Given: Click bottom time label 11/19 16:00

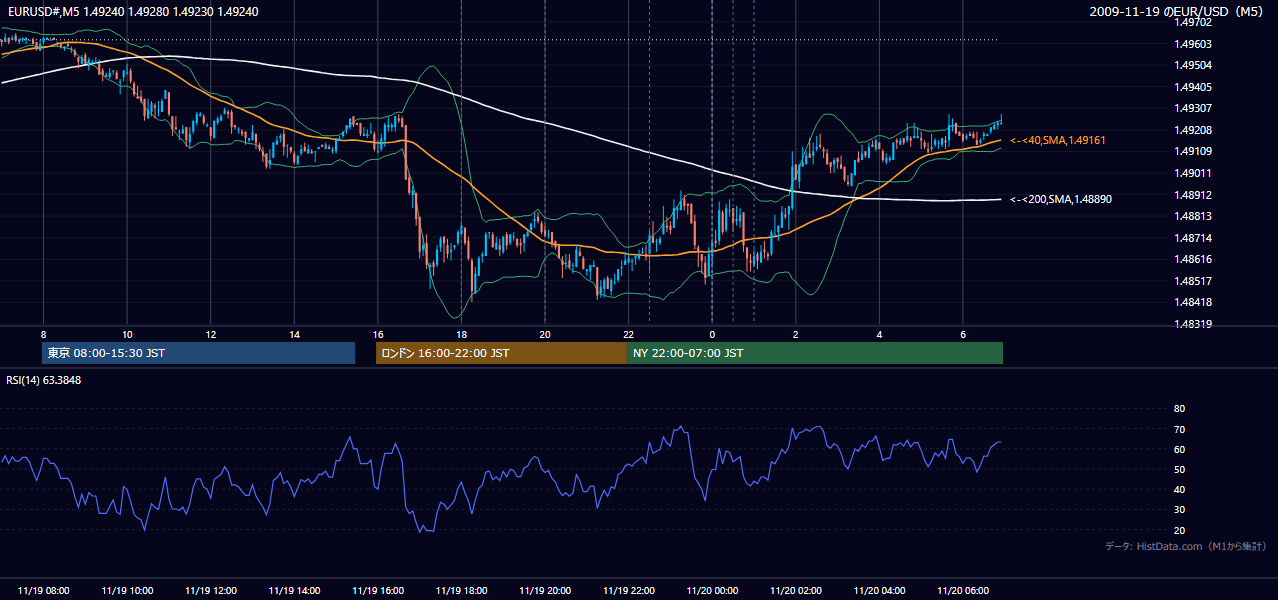Looking at the screenshot, I should coord(378,591).
